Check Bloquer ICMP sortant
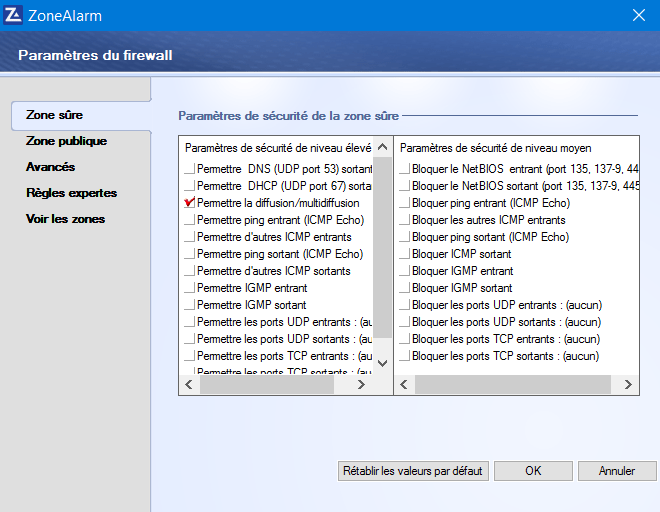The height and width of the screenshot is (512, 660). (405, 254)
